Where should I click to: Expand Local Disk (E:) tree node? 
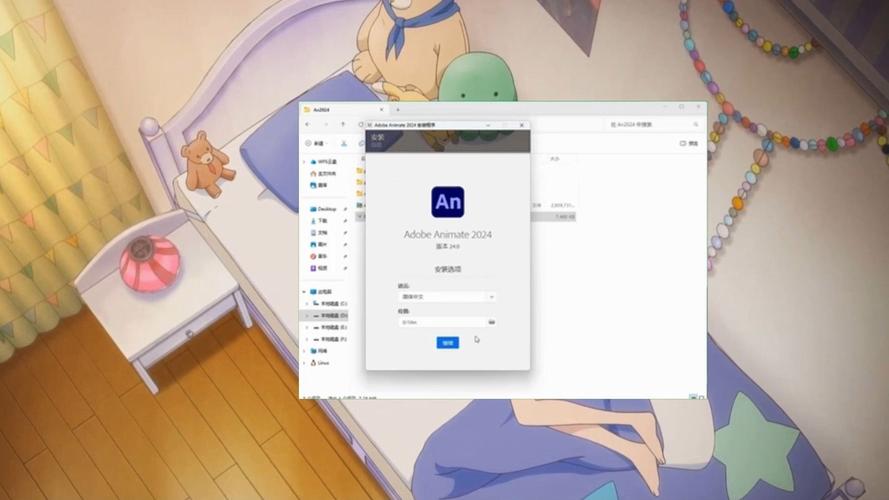[307, 328]
